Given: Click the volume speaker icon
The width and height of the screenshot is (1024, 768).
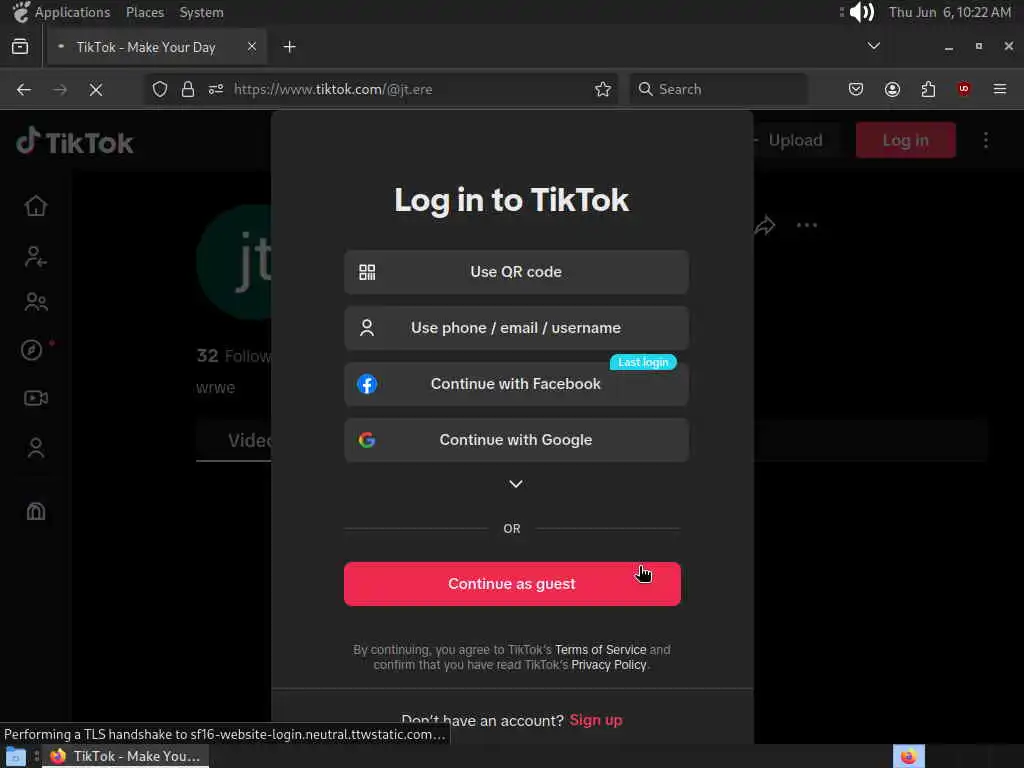Looking at the screenshot, I should [x=861, y=12].
